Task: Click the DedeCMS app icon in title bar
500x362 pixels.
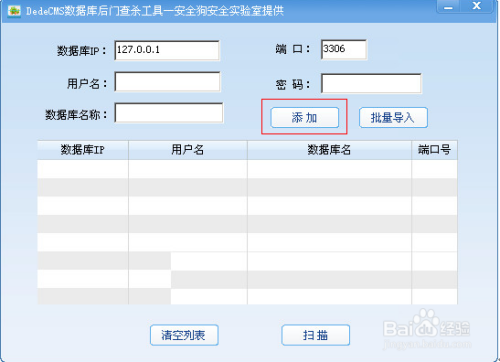Action: tap(14, 11)
